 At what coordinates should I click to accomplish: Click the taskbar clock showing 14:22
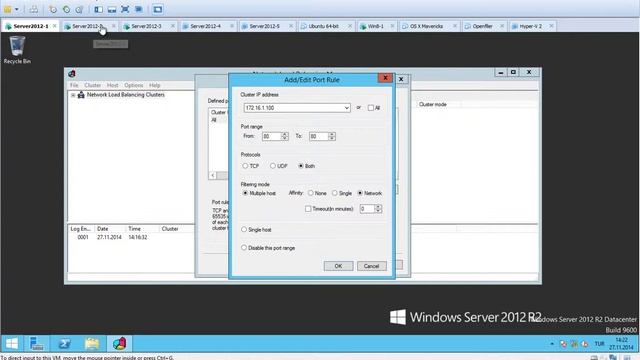621,344
